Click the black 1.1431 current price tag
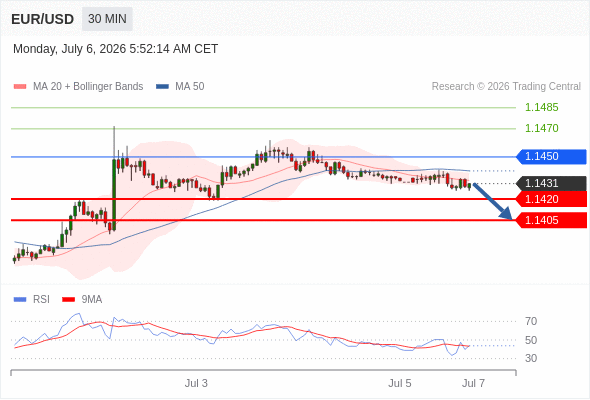 (x=551, y=184)
